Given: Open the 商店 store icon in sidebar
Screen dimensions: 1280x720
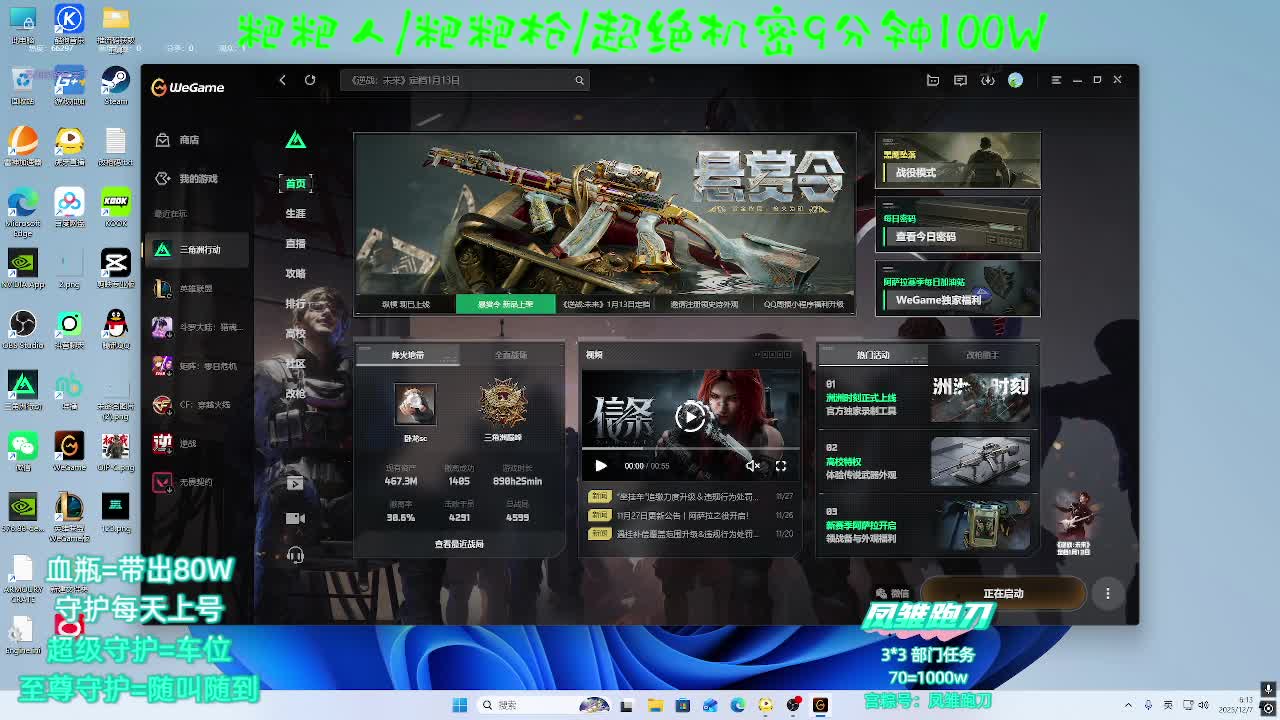Looking at the screenshot, I should (163, 140).
